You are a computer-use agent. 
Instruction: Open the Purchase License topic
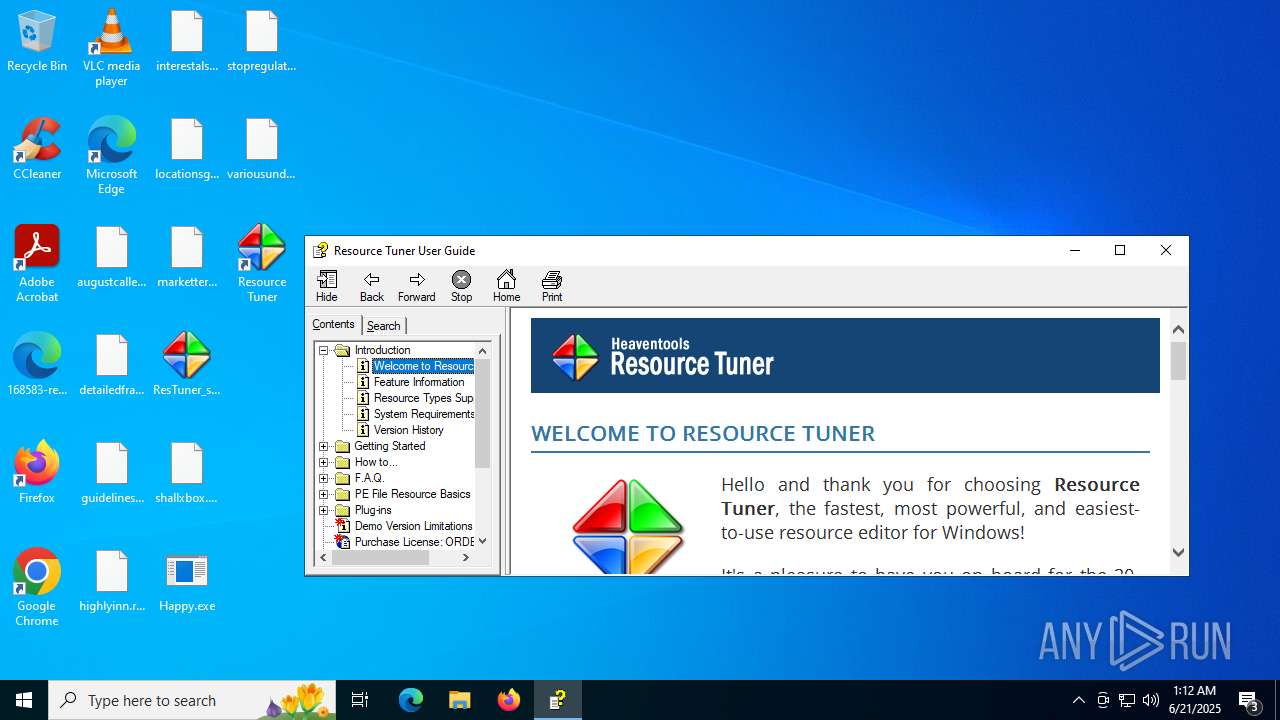click(414, 542)
